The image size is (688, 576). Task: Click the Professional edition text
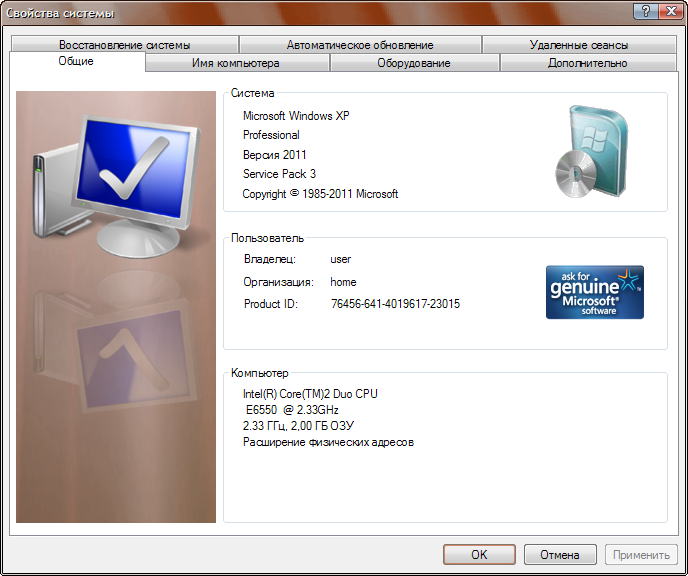tap(271, 135)
